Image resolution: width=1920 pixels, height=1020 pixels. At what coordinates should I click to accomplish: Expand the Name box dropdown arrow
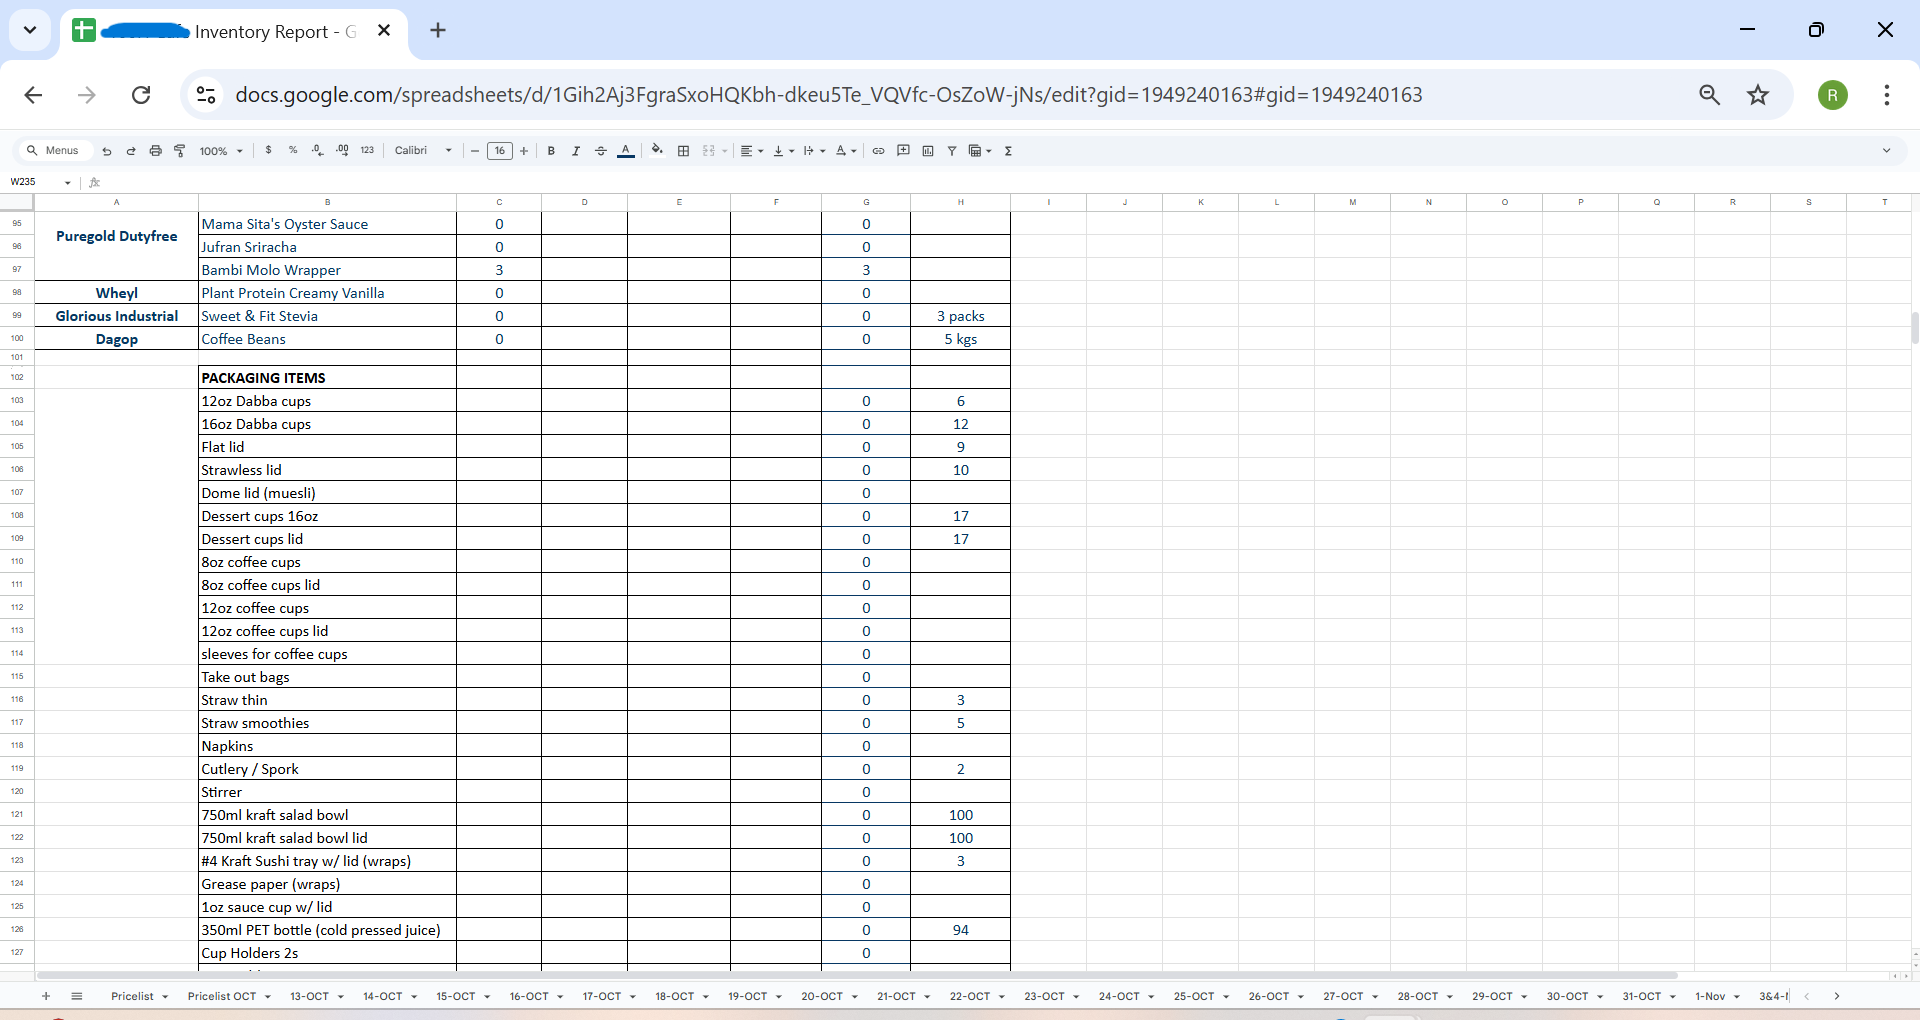[68, 182]
